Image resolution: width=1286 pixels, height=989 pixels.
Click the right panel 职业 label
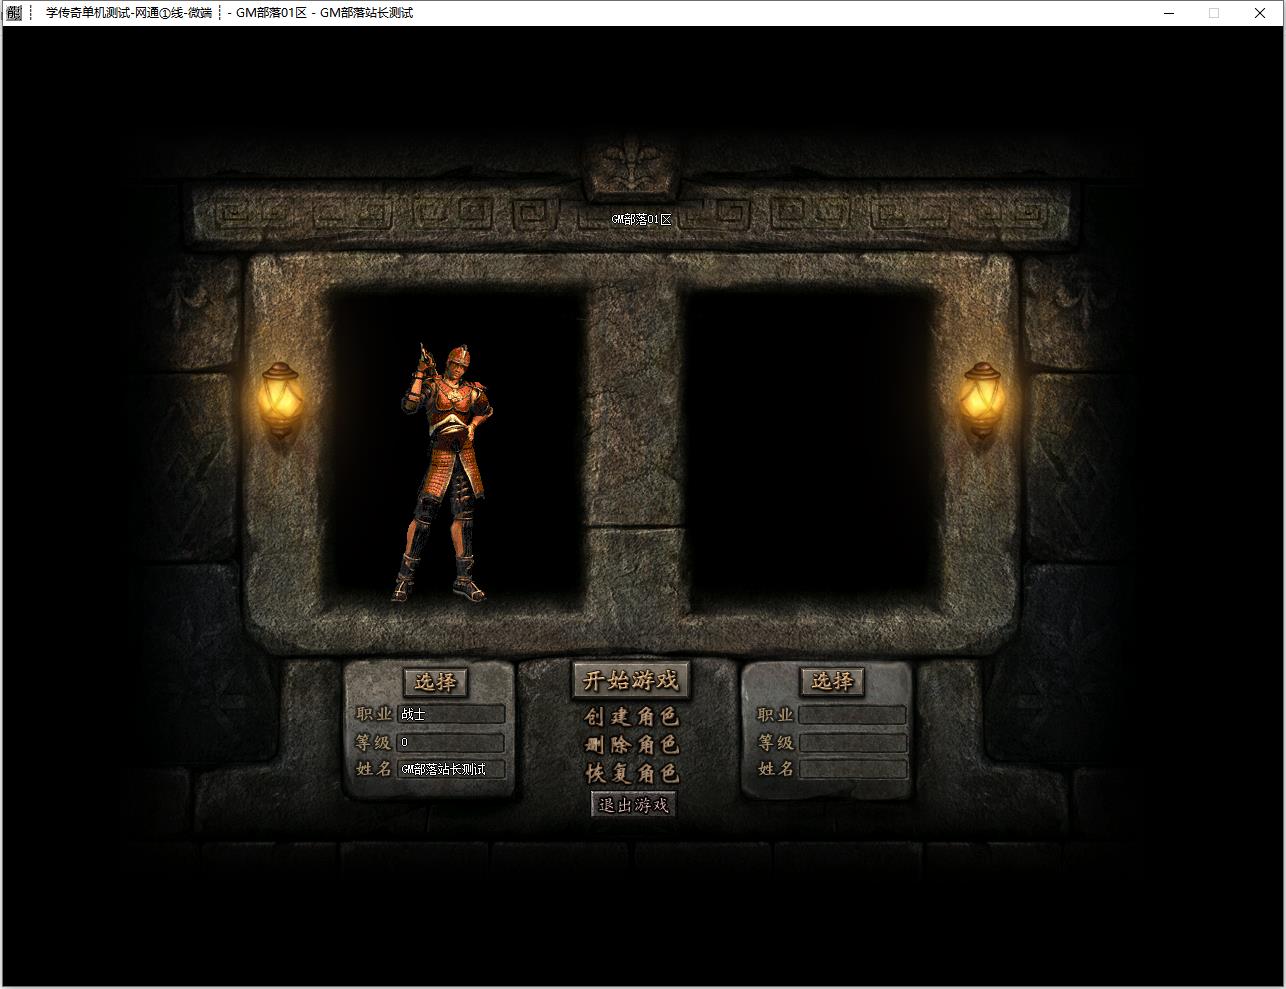pyautogui.click(x=775, y=715)
